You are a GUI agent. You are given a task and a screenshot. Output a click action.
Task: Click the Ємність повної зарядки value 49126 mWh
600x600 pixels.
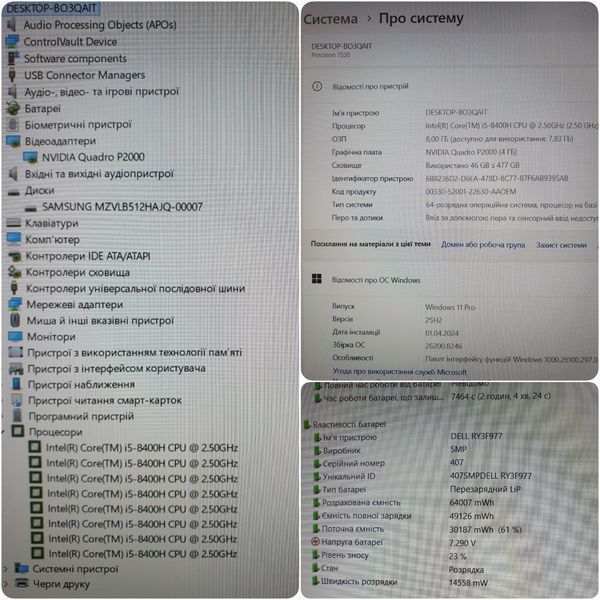click(x=471, y=516)
